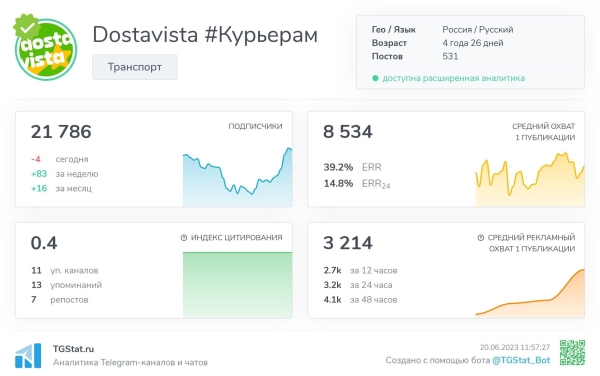Click the help icon beside ИНДЕКС ЦИТИРОВАНИЯ
Viewport: 600px width, 376px height.
click(184, 238)
